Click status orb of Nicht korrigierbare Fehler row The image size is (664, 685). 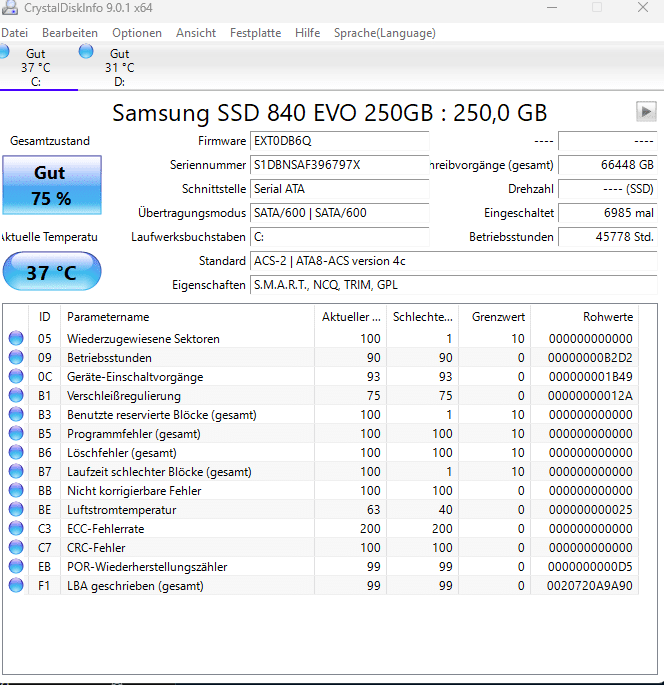click(16, 491)
